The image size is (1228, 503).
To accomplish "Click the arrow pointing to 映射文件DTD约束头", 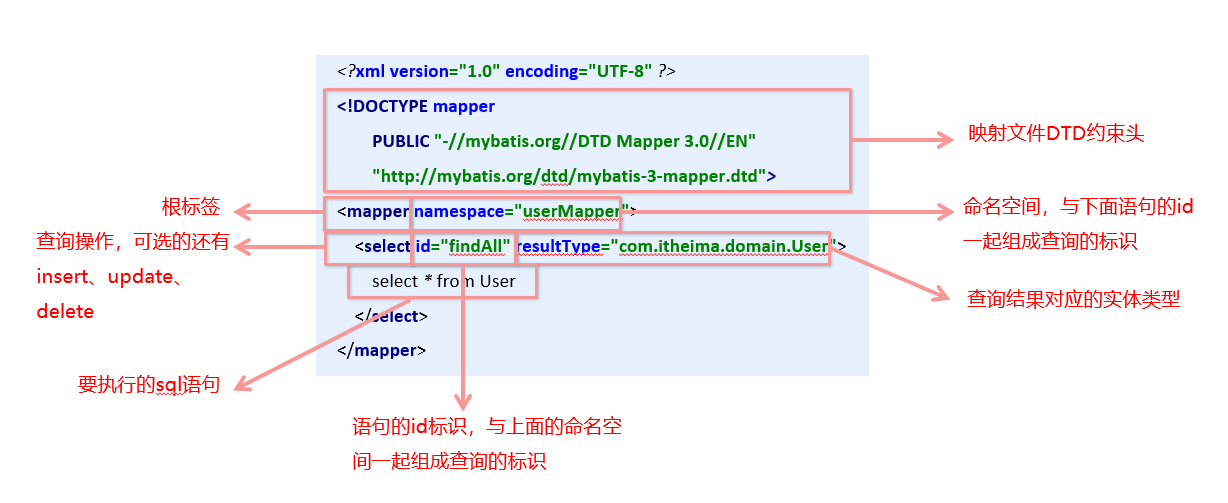I will [901, 141].
